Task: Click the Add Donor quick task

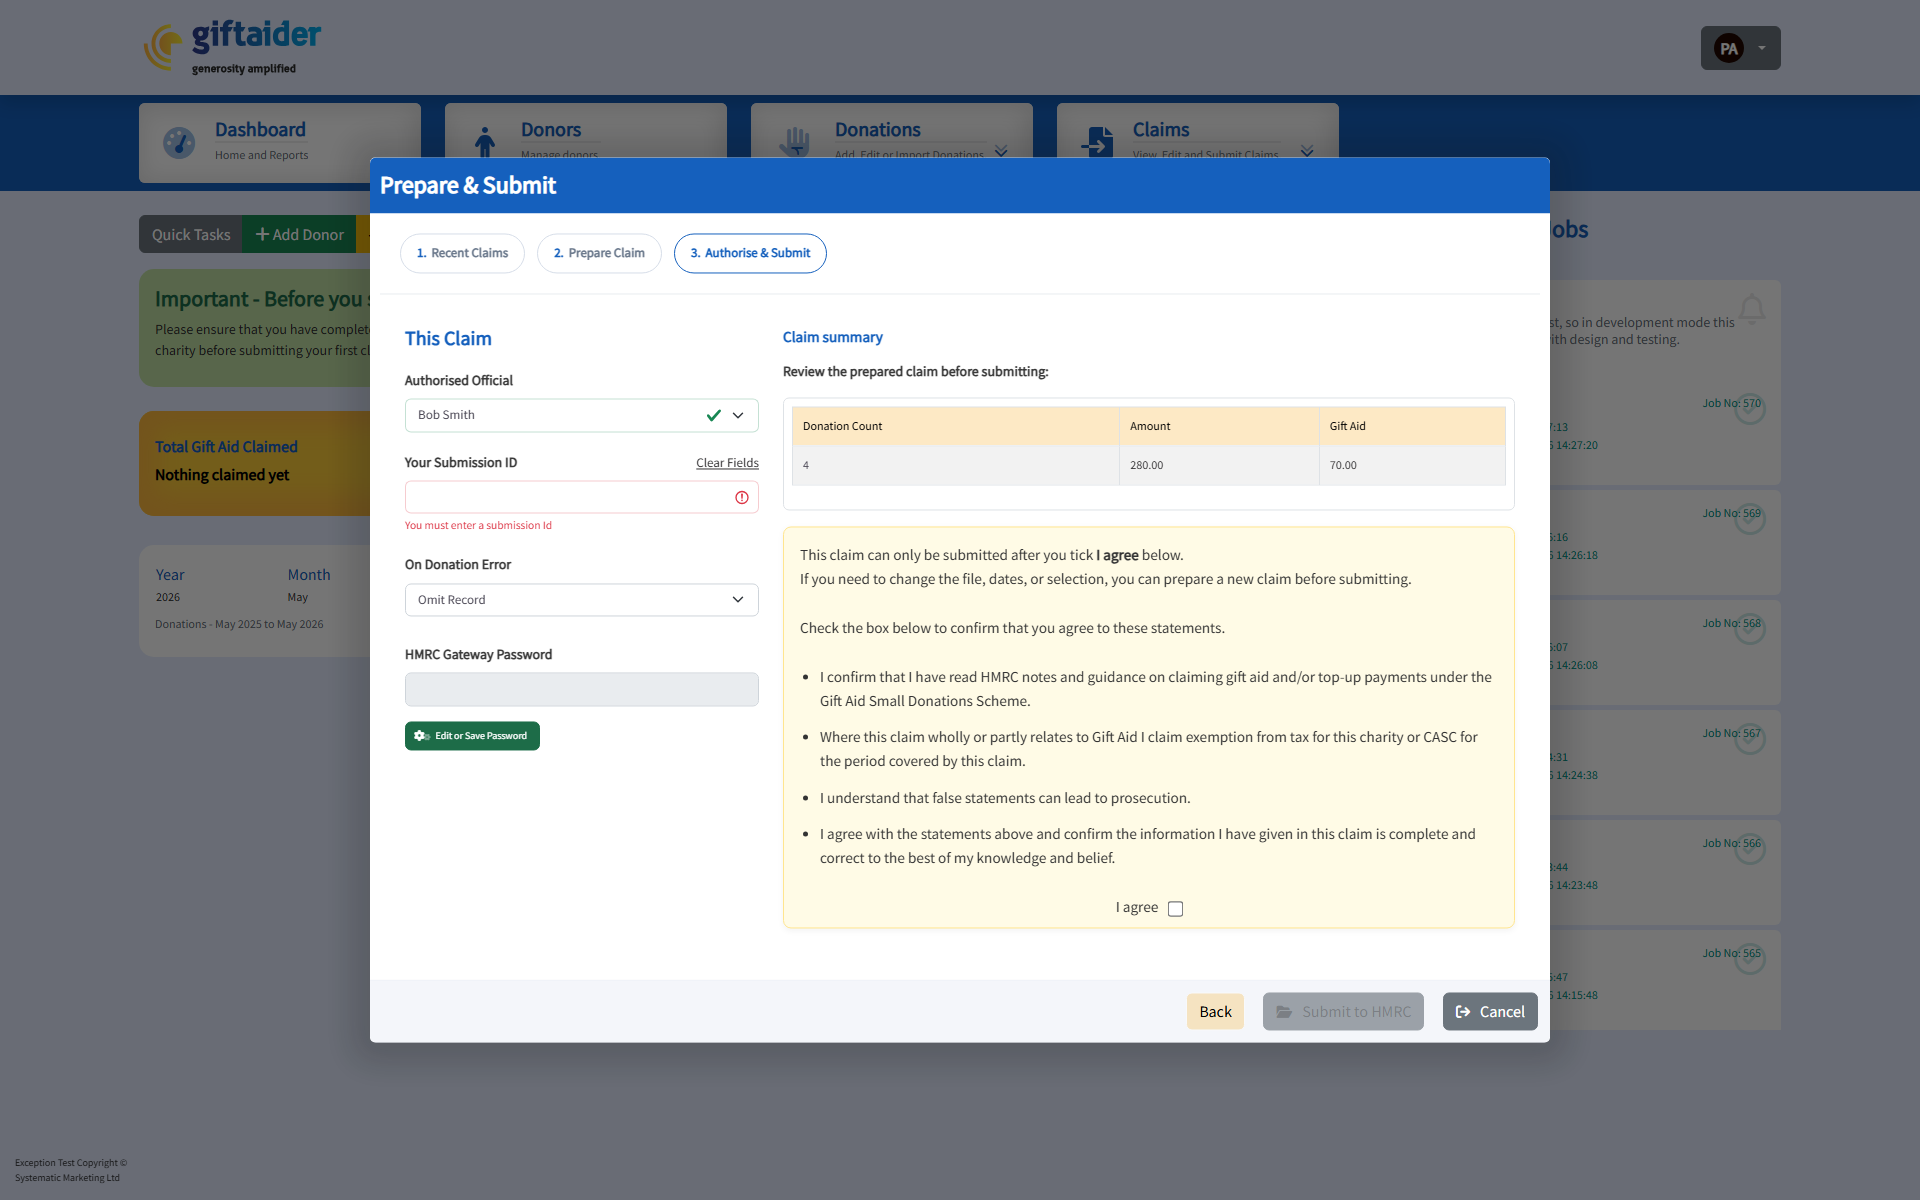Action: (x=299, y=234)
